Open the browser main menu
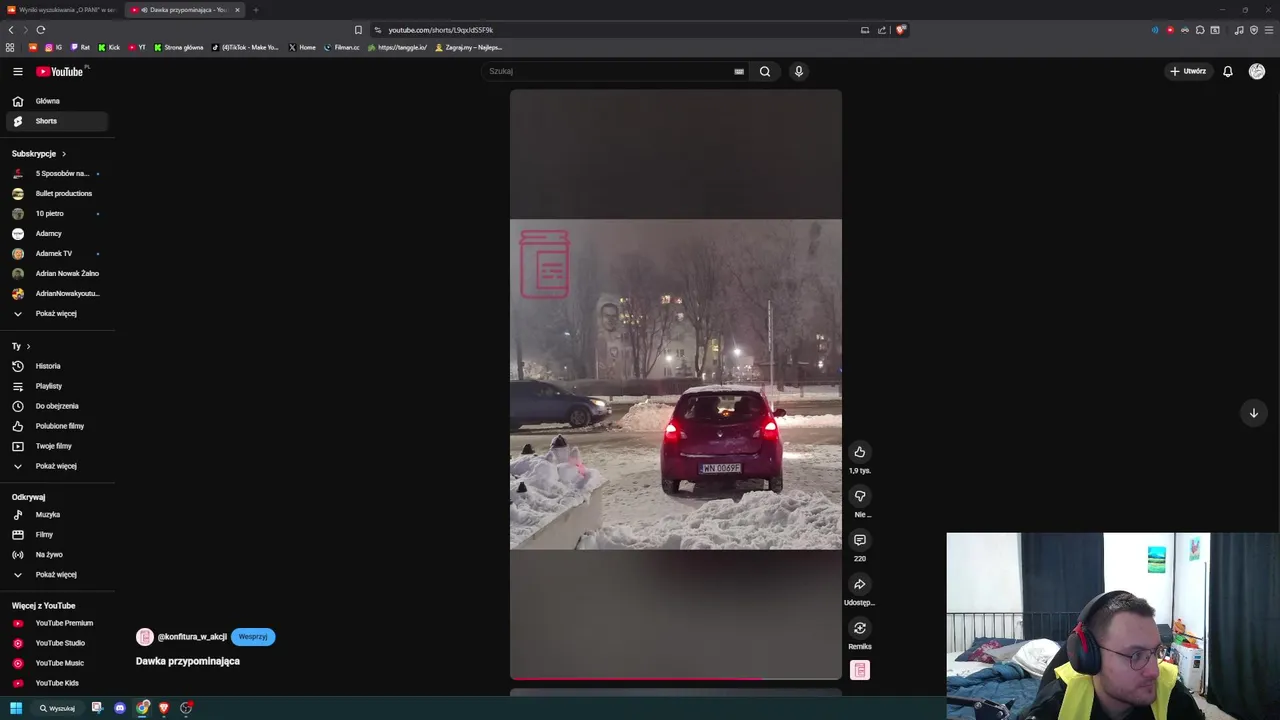This screenshot has width=1280, height=720. [x=1269, y=30]
